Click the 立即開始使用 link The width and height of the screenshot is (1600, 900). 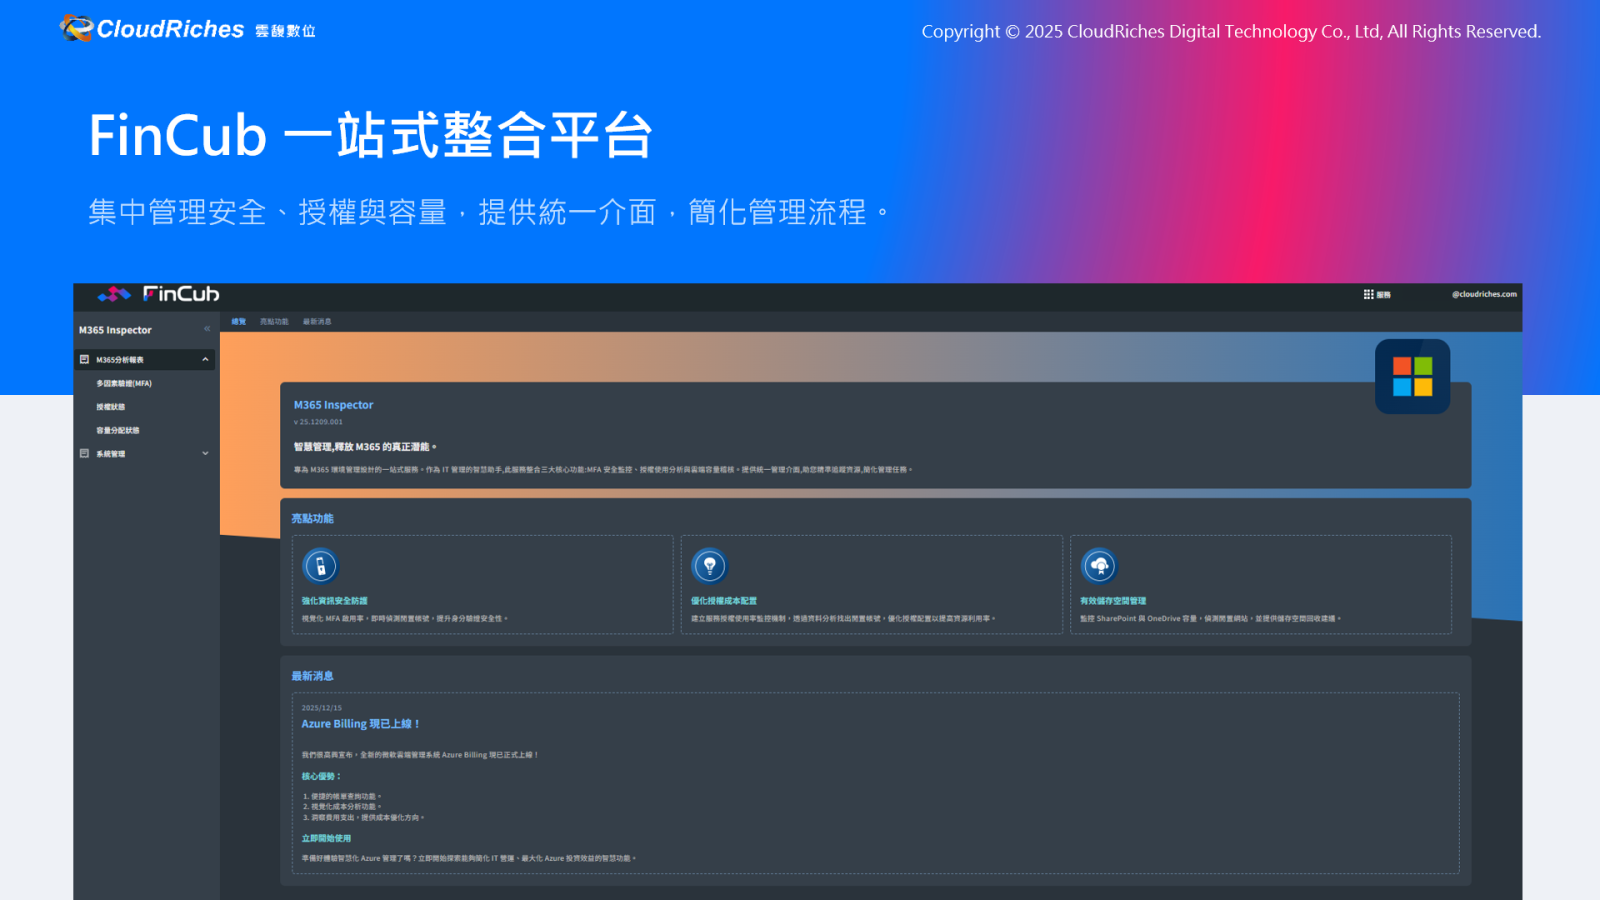click(x=326, y=838)
